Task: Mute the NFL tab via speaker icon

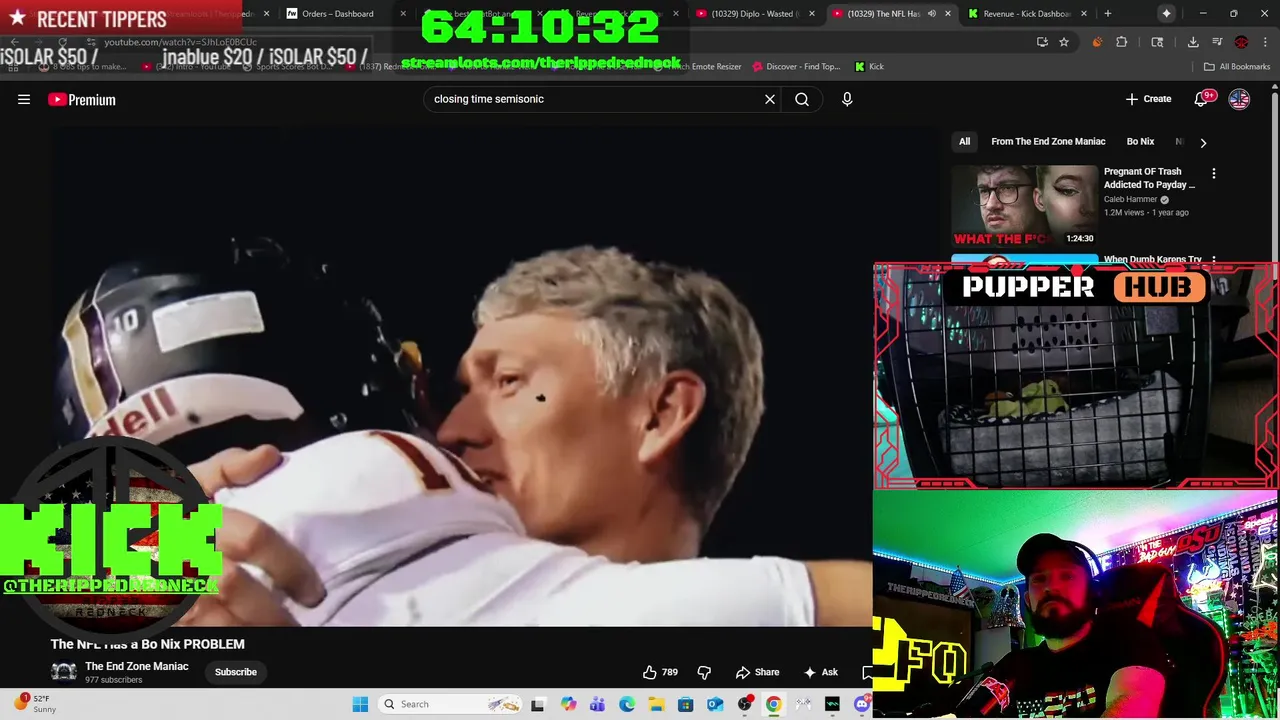Action: [931, 14]
